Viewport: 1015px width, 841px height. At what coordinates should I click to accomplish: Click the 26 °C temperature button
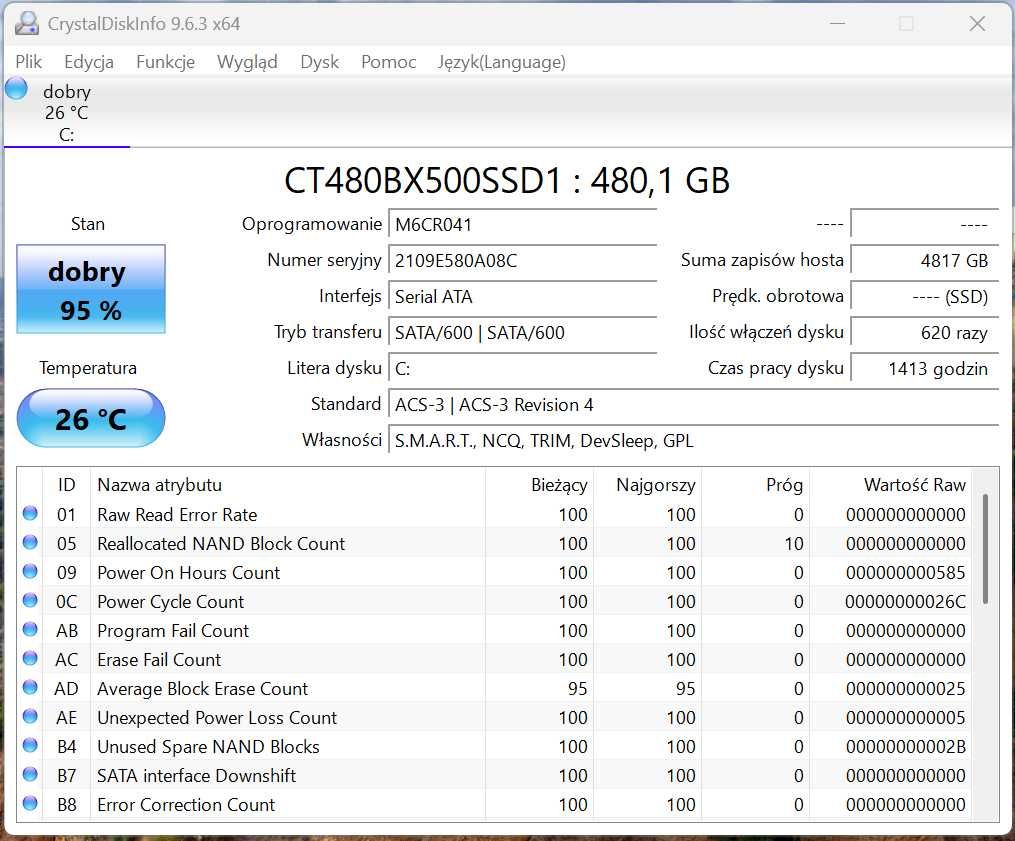click(91, 418)
